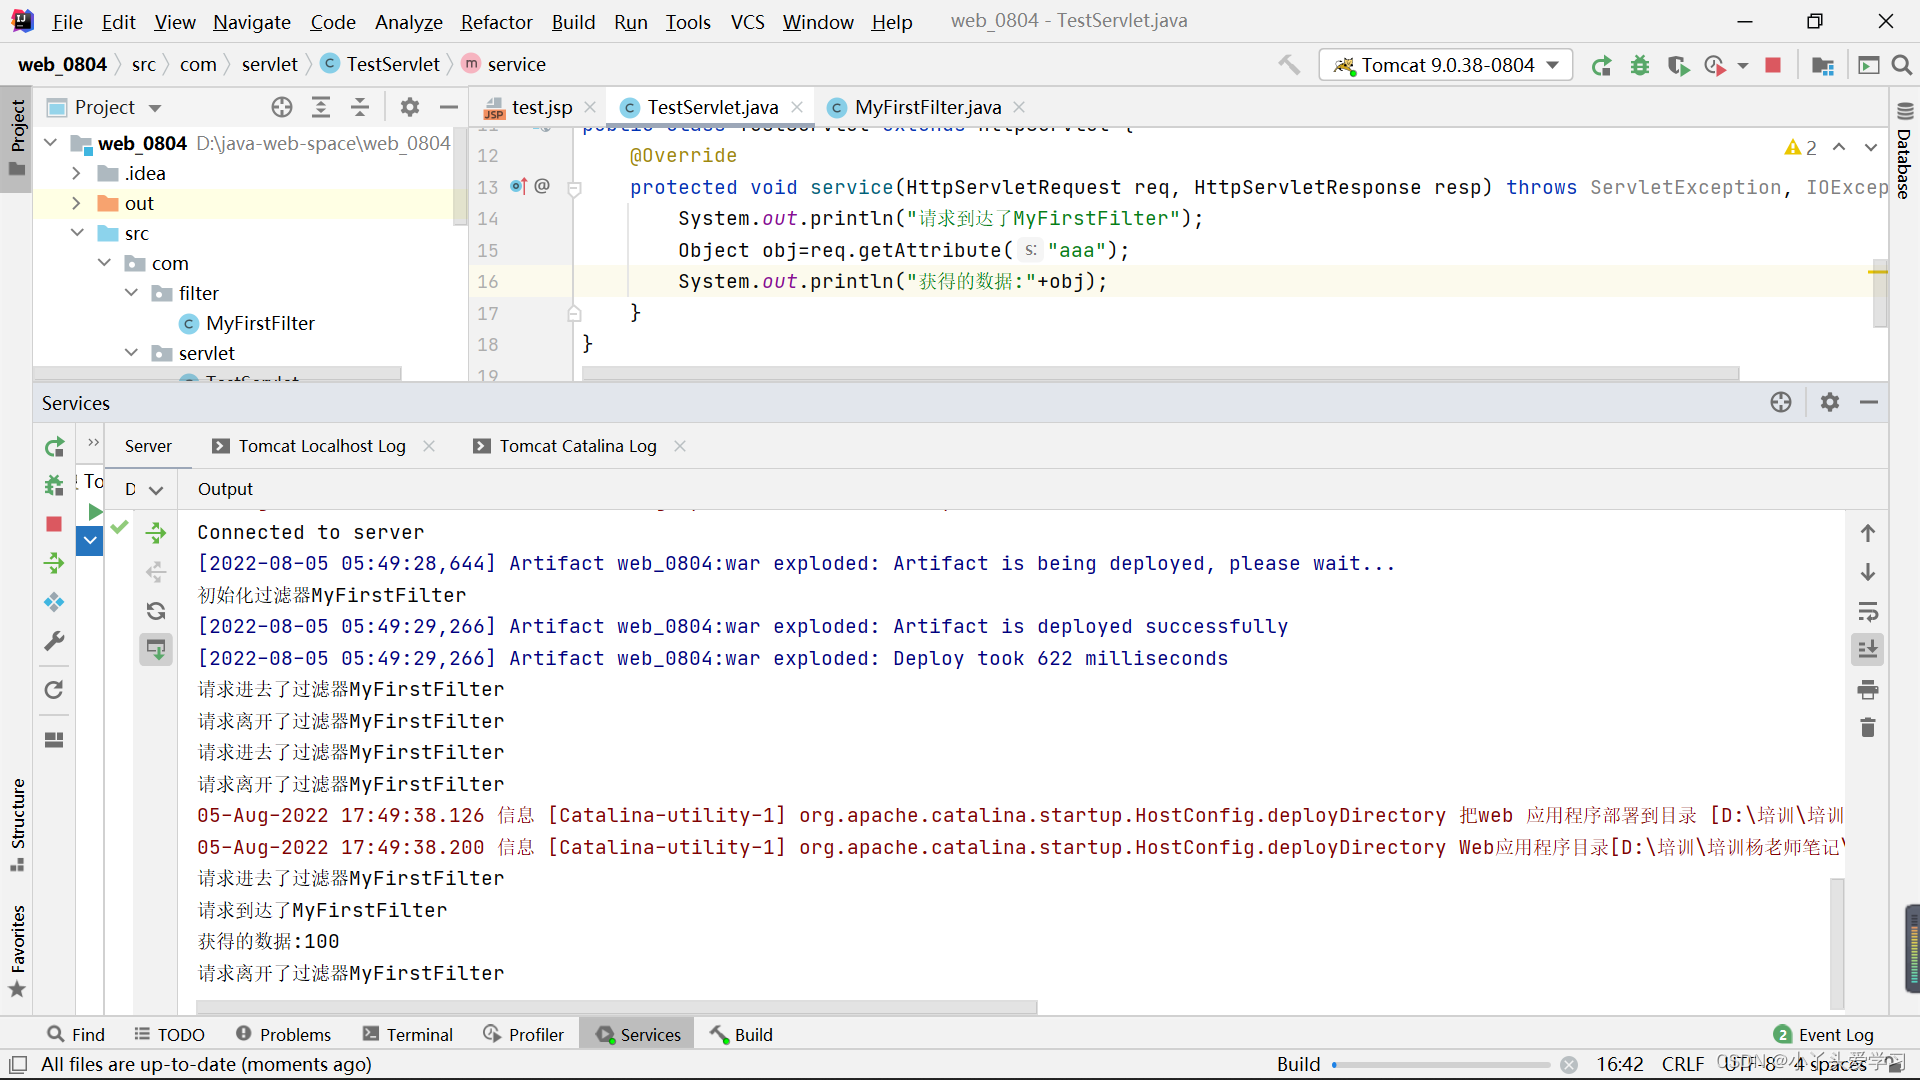
Task: Open Search Everywhere magnifier icon
Action: click(x=1902, y=65)
